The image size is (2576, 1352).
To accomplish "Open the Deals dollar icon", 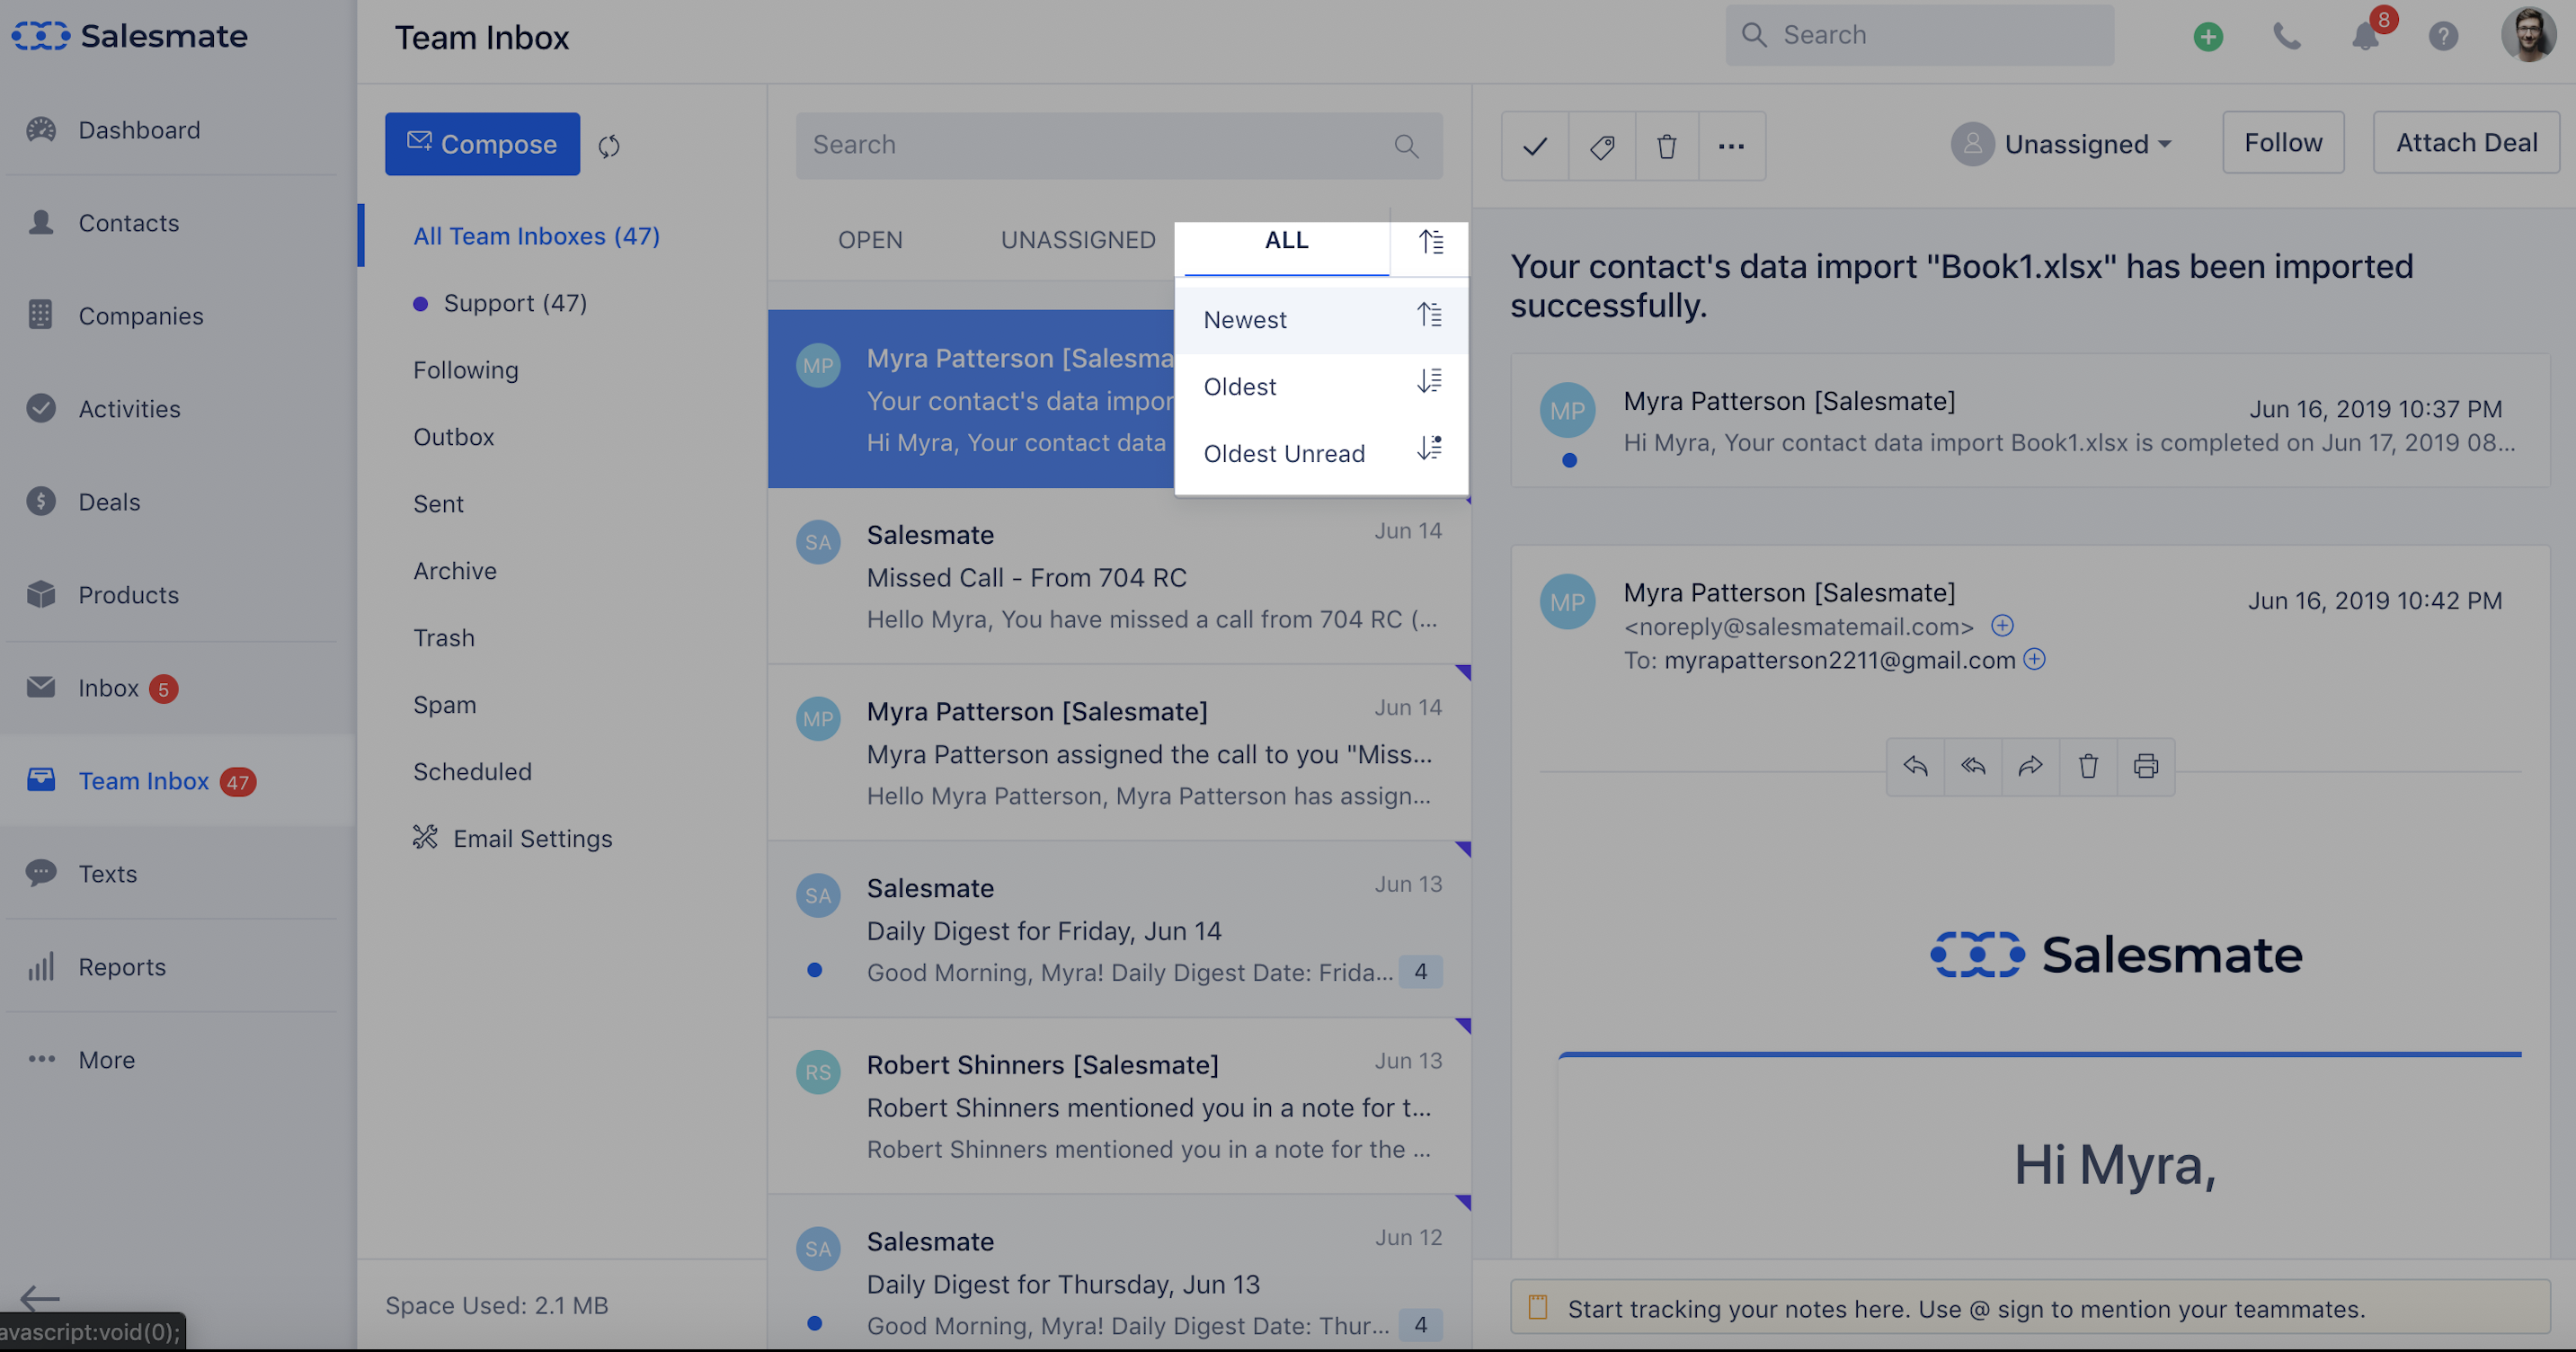I will tap(41, 501).
